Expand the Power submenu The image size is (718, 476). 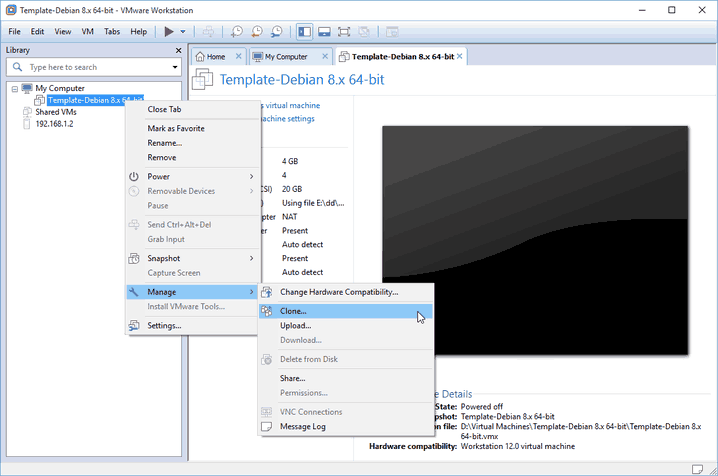point(190,176)
